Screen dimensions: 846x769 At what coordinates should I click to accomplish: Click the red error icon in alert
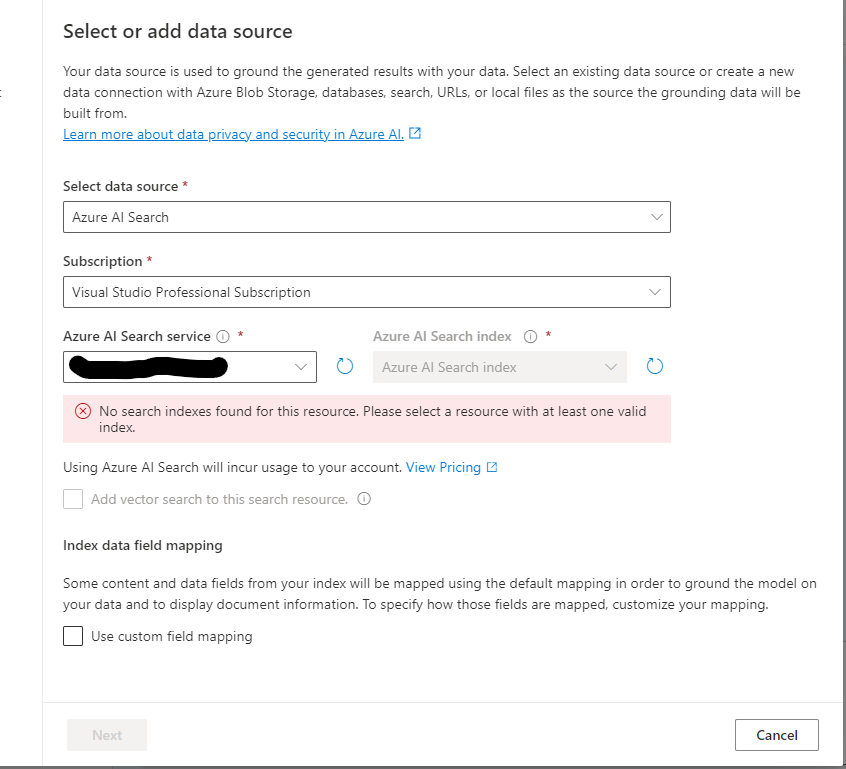tap(83, 412)
